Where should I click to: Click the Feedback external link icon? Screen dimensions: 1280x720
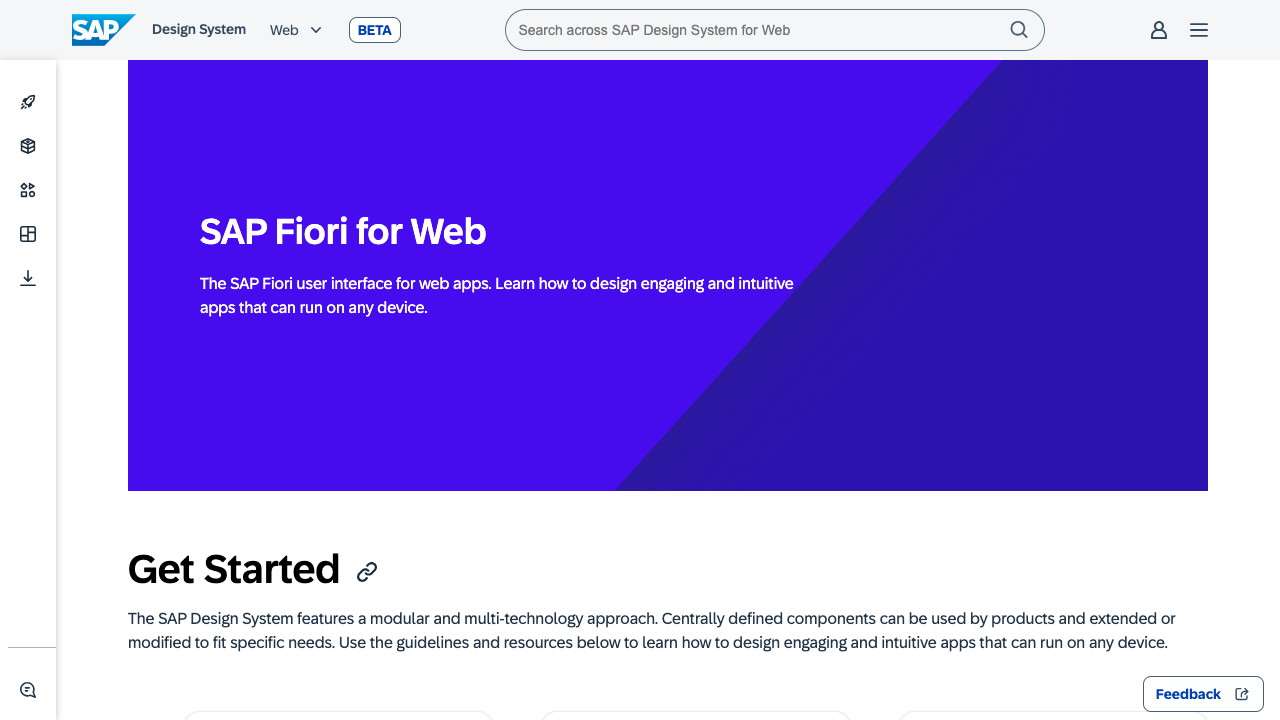tap(1242, 694)
